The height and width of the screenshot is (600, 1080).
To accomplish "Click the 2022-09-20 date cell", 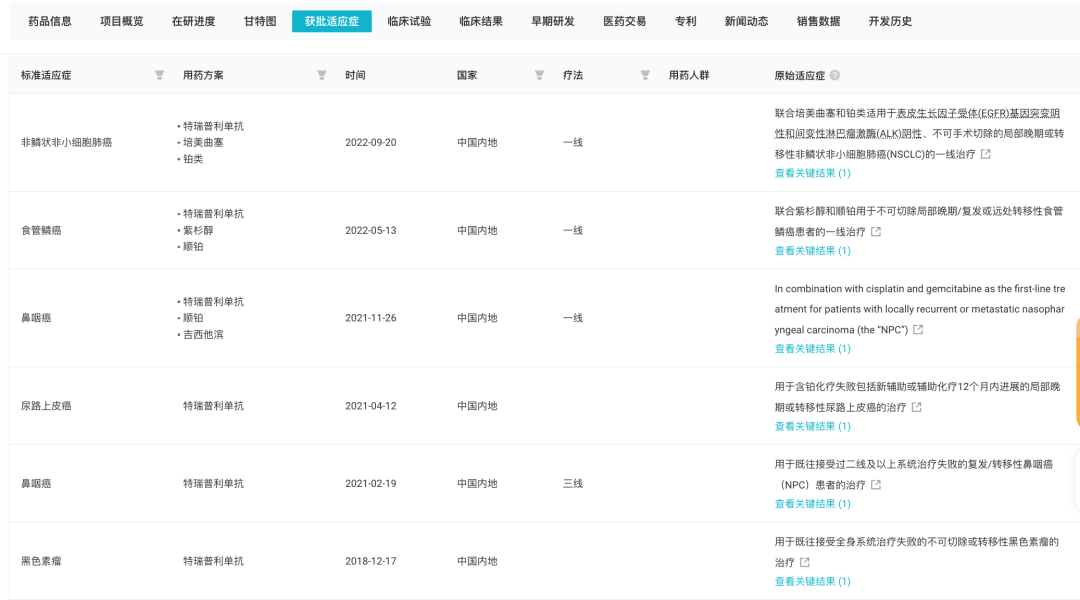I will [x=371, y=143].
